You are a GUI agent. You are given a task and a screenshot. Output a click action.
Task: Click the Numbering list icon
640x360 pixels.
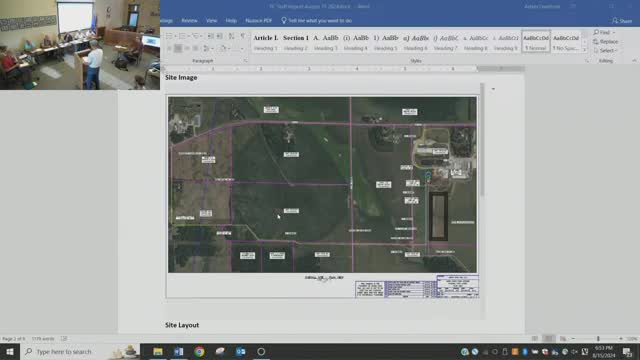pyautogui.click(x=183, y=36)
